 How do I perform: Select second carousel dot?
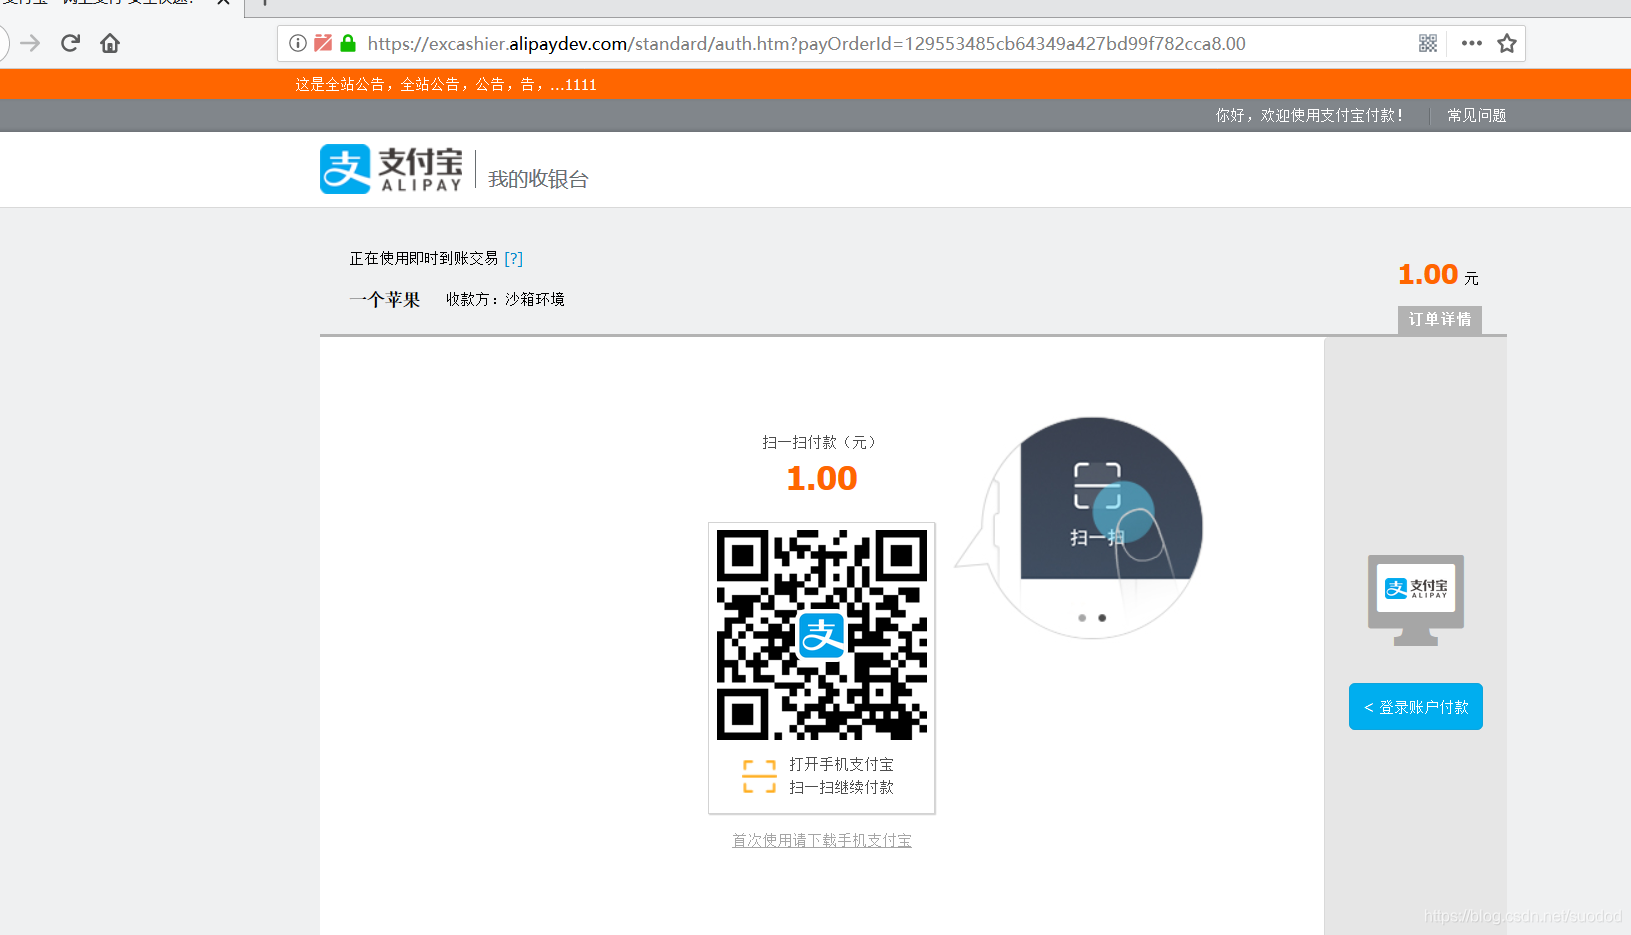pyautogui.click(x=1102, y=618)
